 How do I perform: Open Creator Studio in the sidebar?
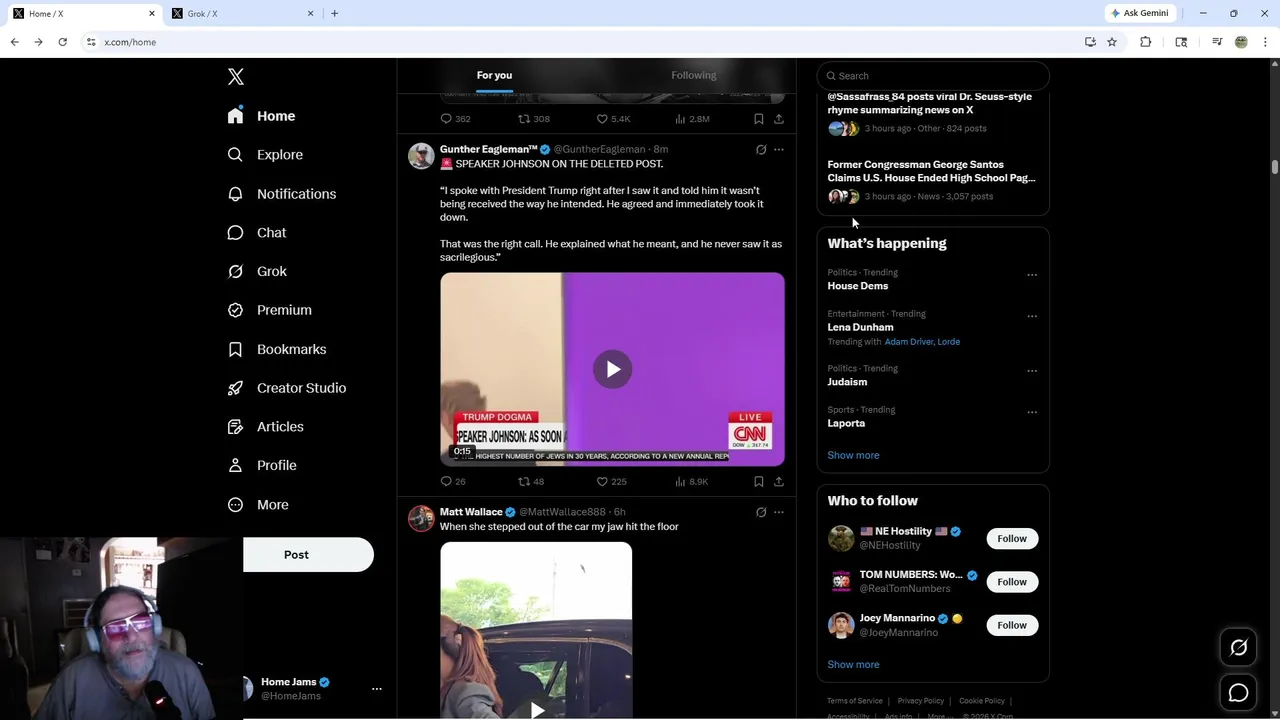point(286,388)
